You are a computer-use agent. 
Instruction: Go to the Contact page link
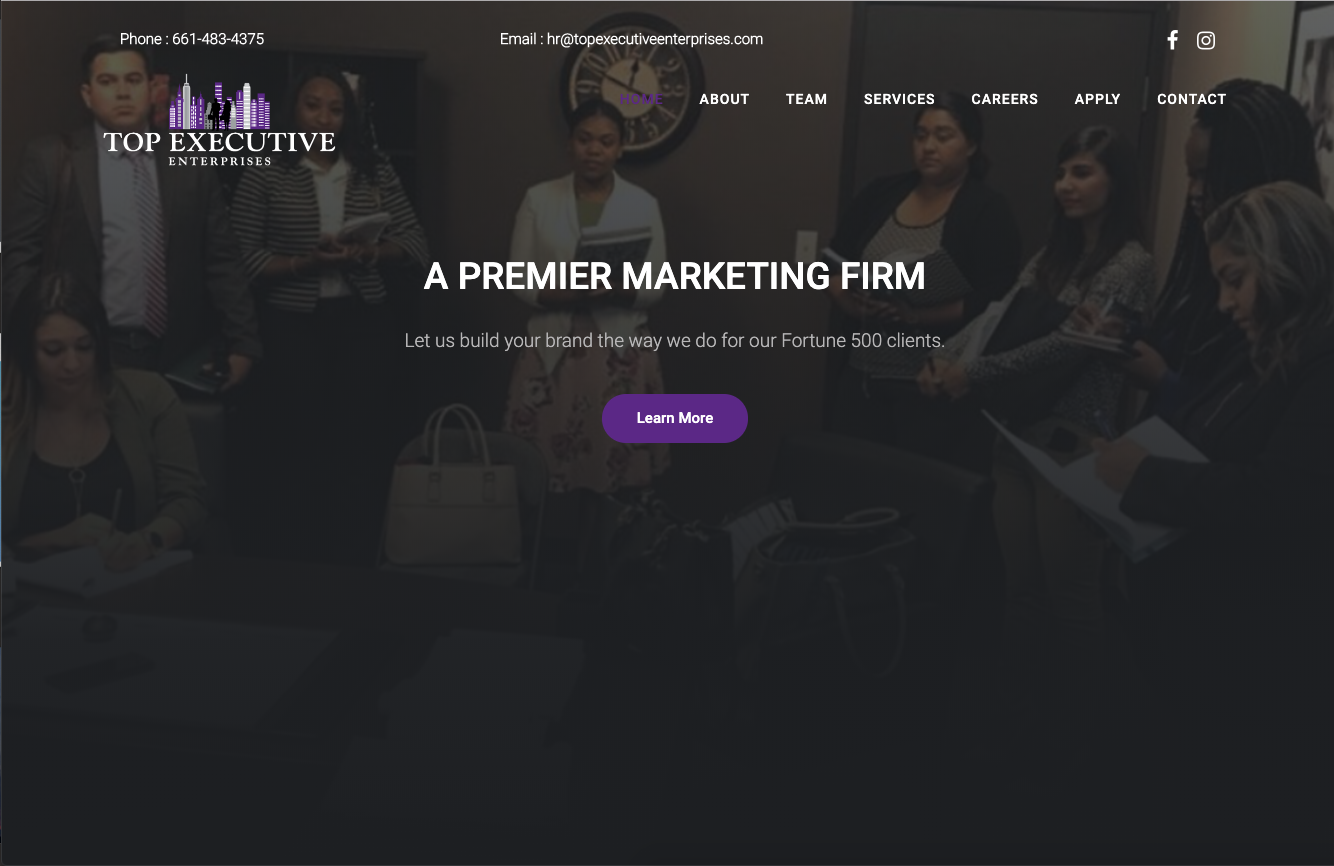click(1191, 99)
